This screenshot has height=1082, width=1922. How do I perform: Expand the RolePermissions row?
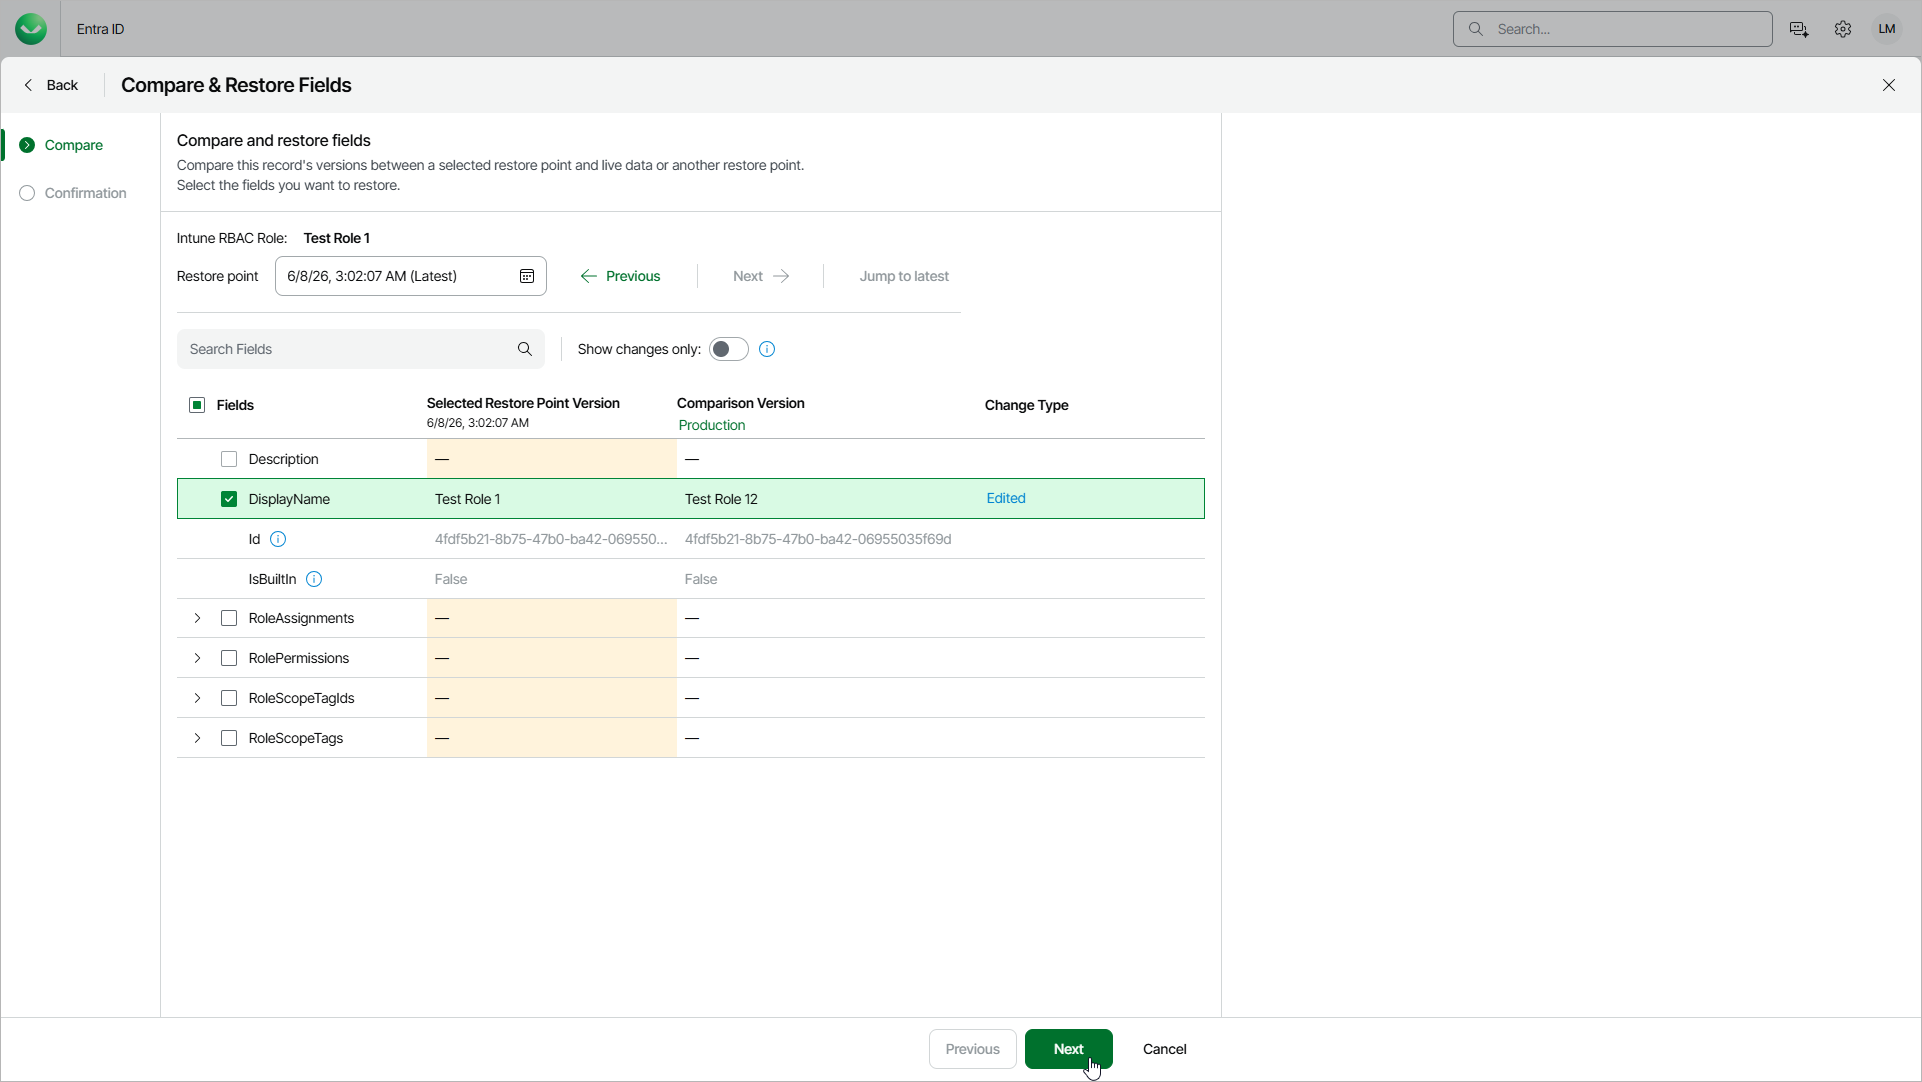pos(197,658)
